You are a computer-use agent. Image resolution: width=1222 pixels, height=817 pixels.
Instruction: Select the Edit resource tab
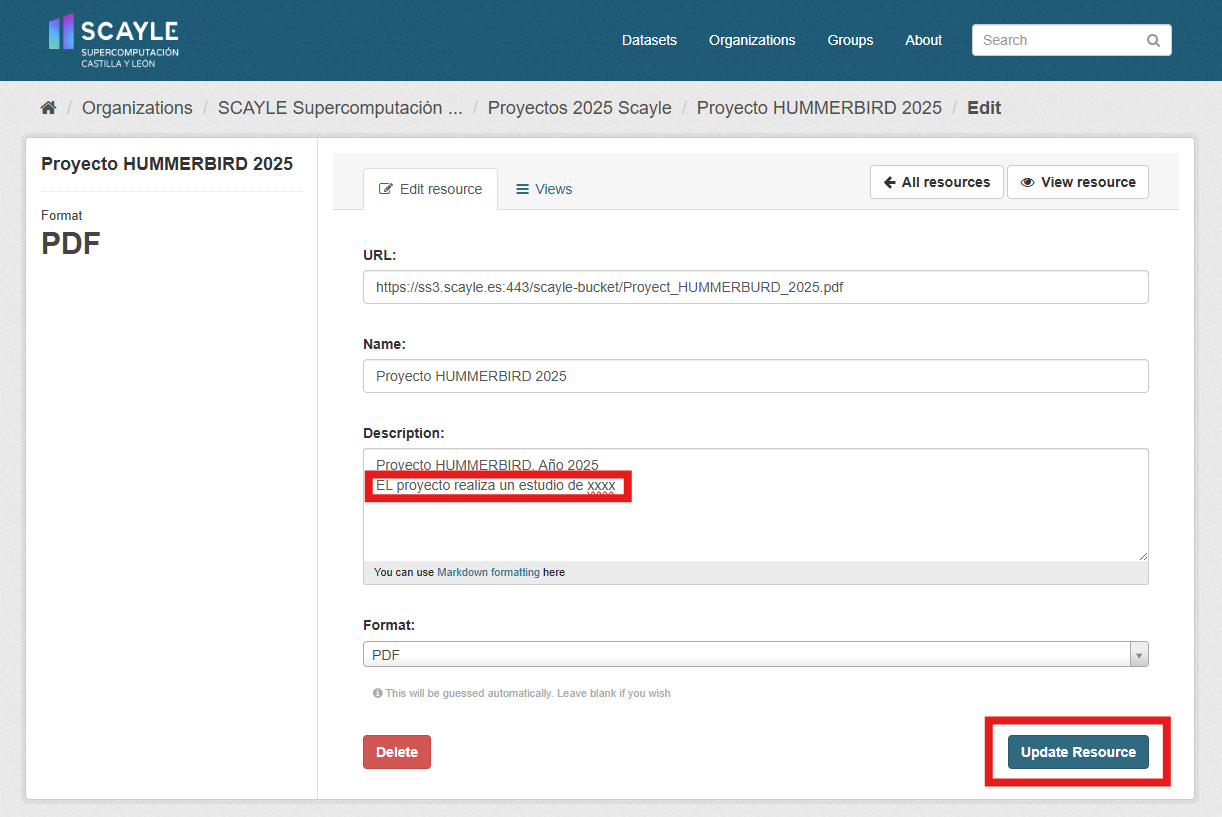point(430,189)
